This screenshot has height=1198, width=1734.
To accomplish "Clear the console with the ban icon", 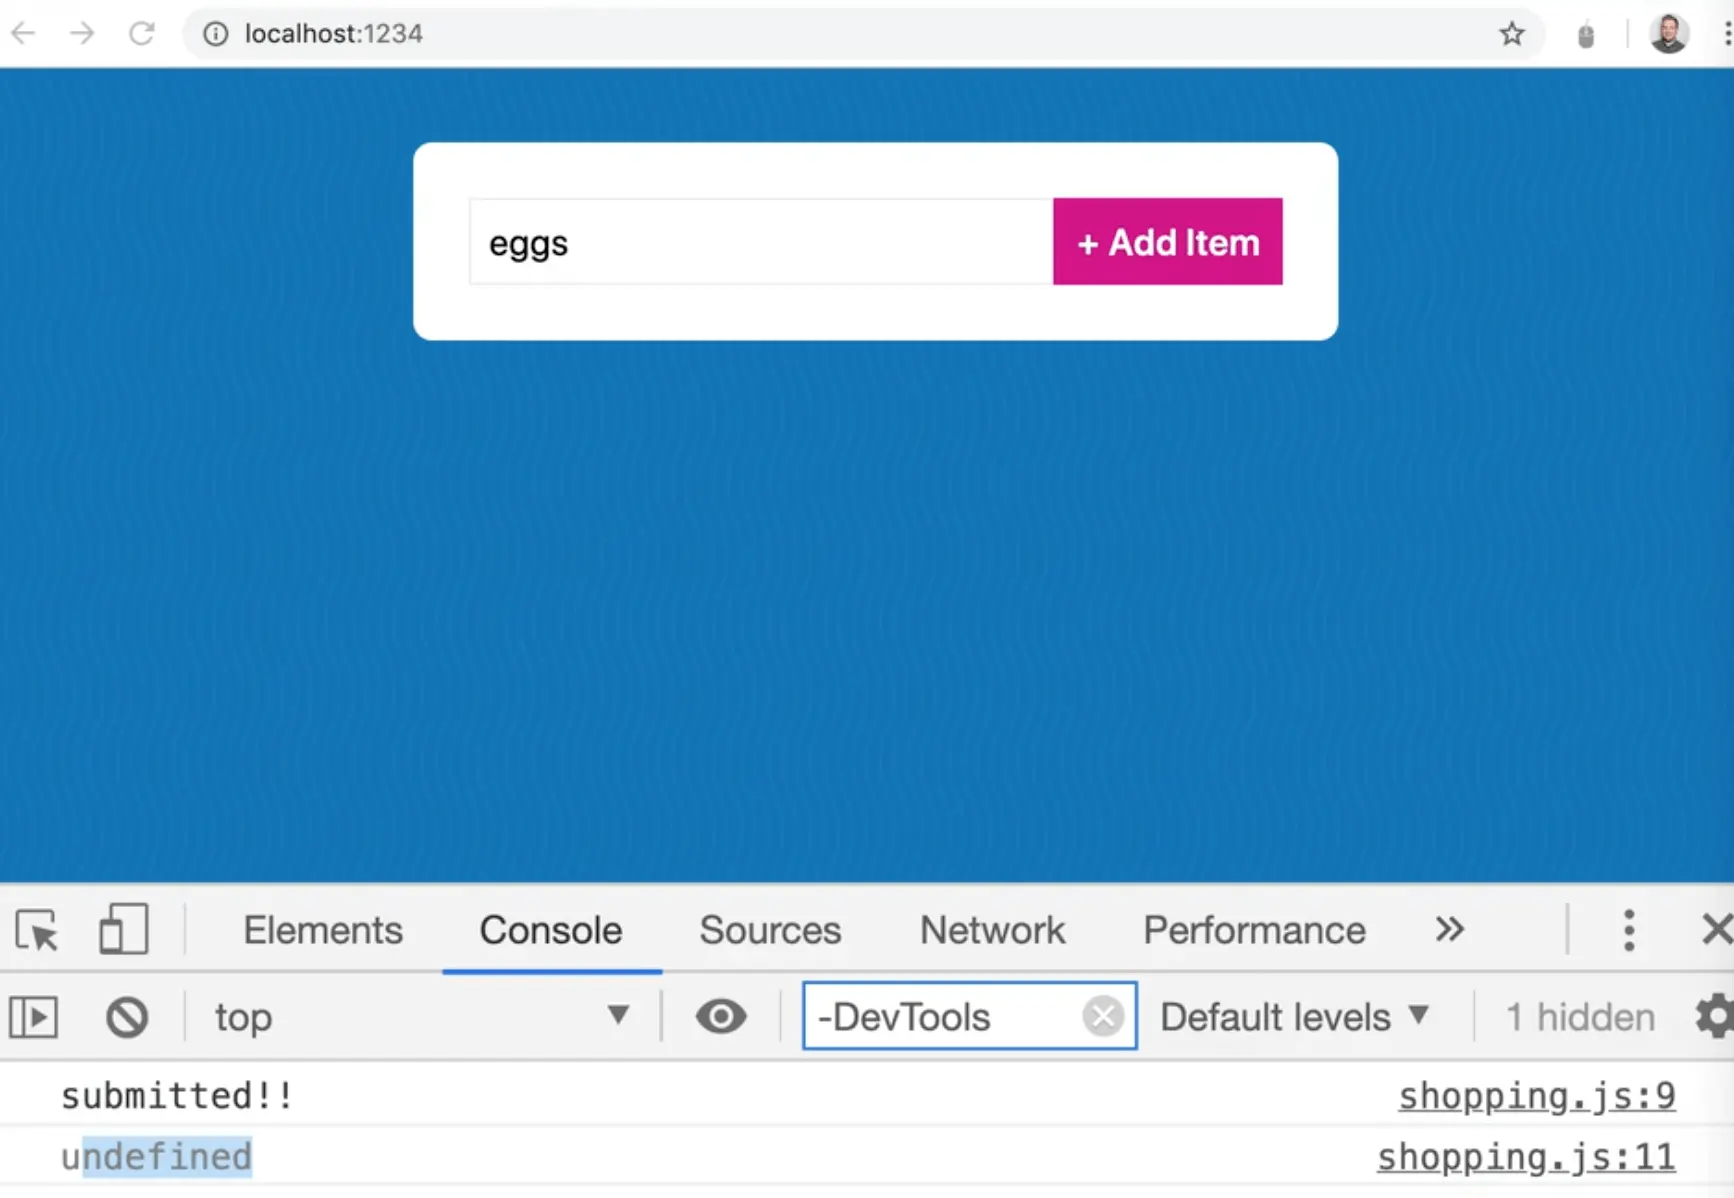I will pos(127,1018).
